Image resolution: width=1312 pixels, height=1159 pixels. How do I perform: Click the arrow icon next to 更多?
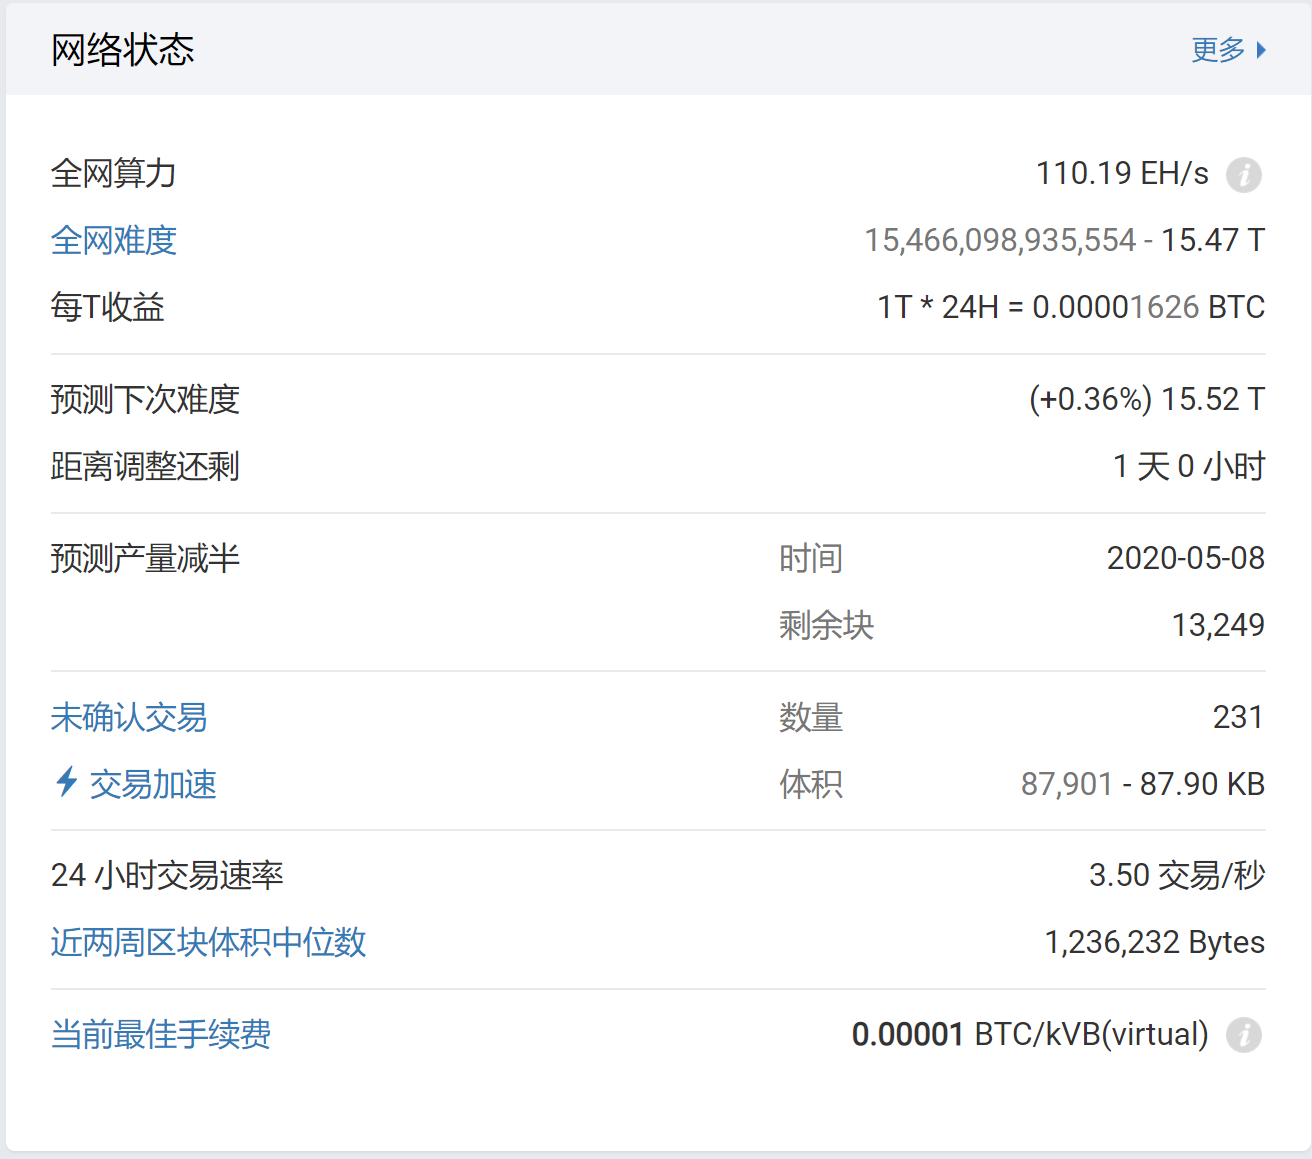click(1261, 50)
